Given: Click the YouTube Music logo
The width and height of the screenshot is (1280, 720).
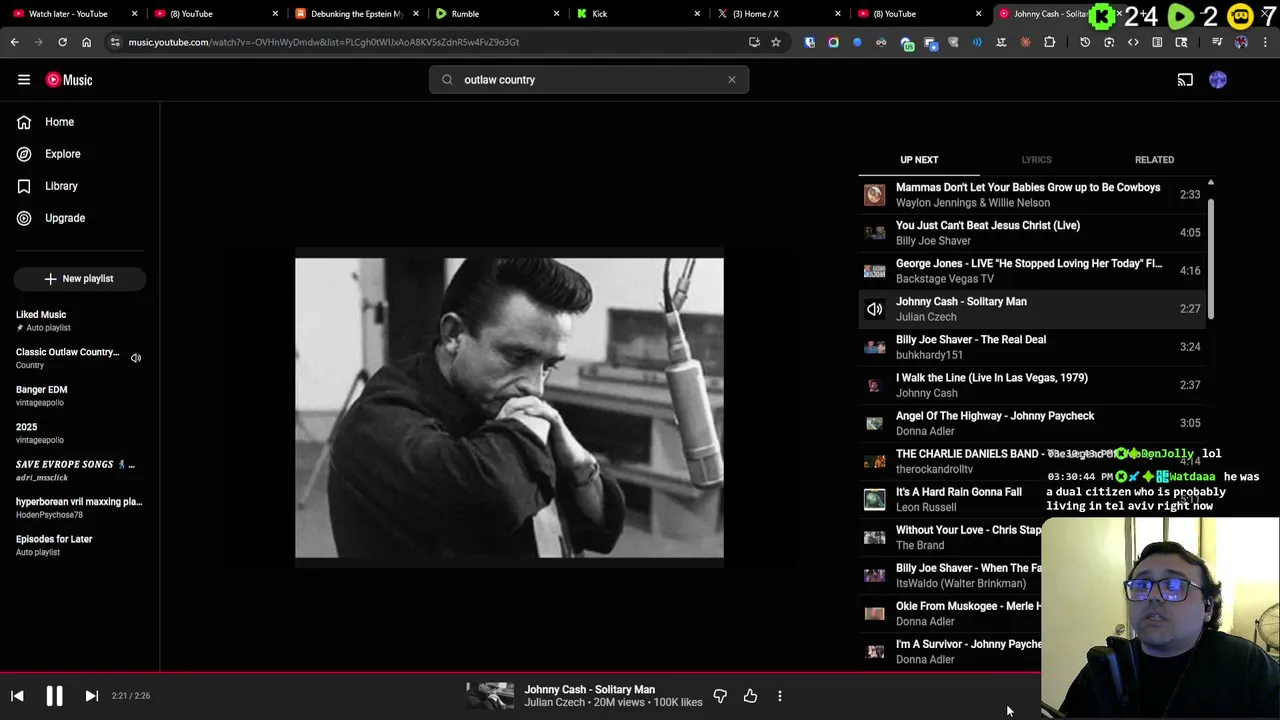Looking at the screenshot, I should [x=69, y=80].
